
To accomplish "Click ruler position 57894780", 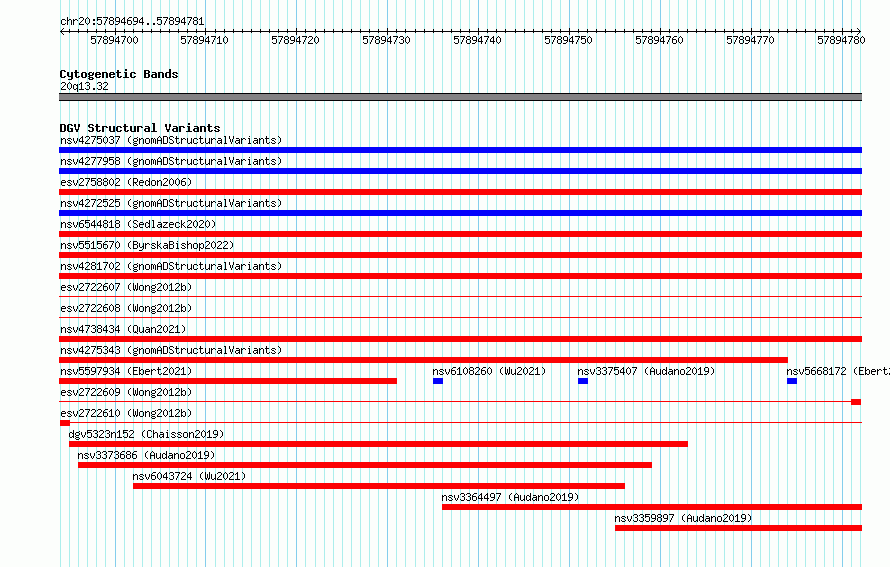I will tap(841, 40).
